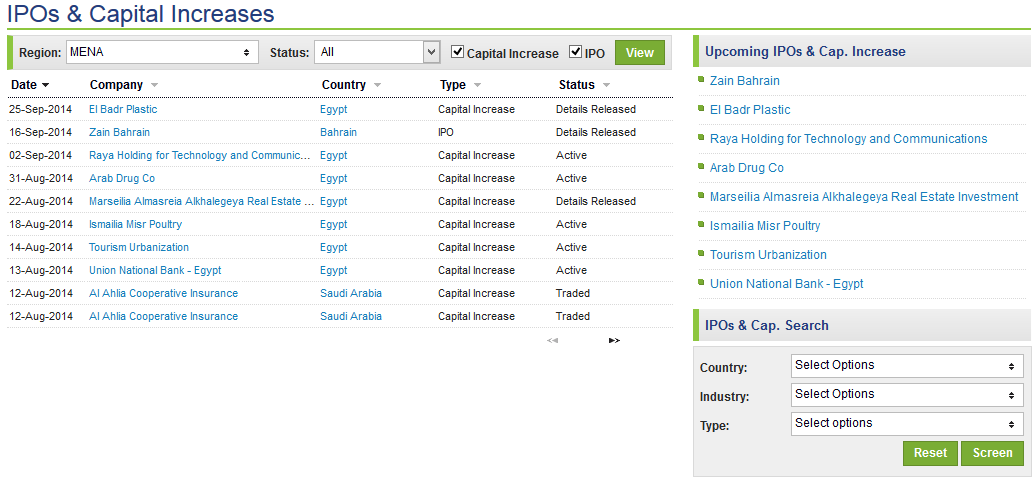Viewport: 1034px width, 482px height.
Task: Select the 18-Aug-2014 date cell
Action: (x=41, y=225)
